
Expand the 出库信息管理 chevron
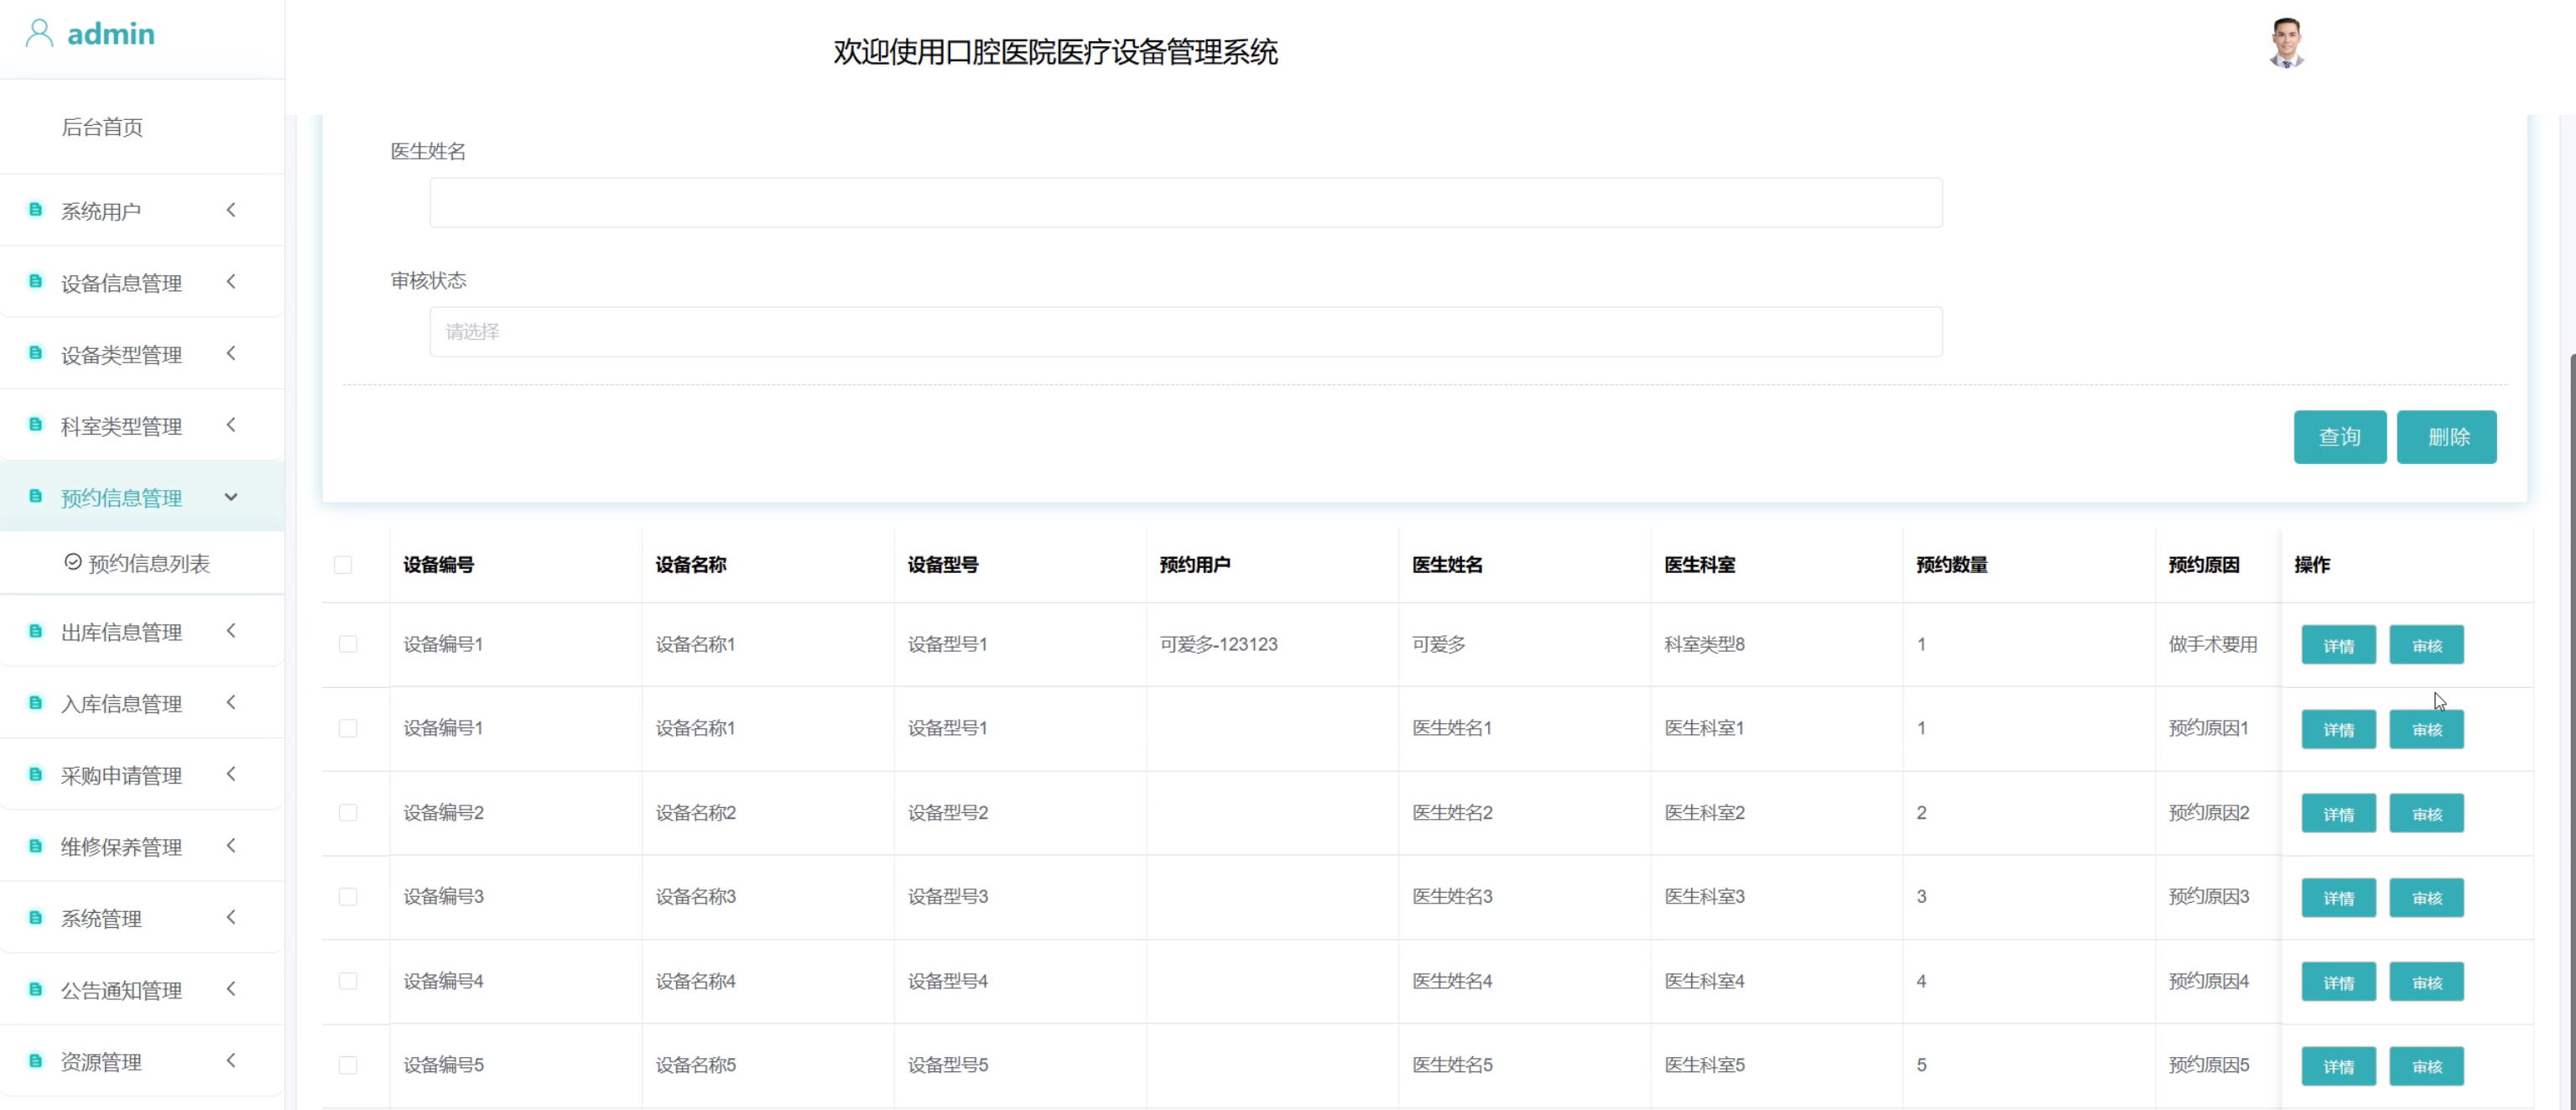tap(231, 631)
